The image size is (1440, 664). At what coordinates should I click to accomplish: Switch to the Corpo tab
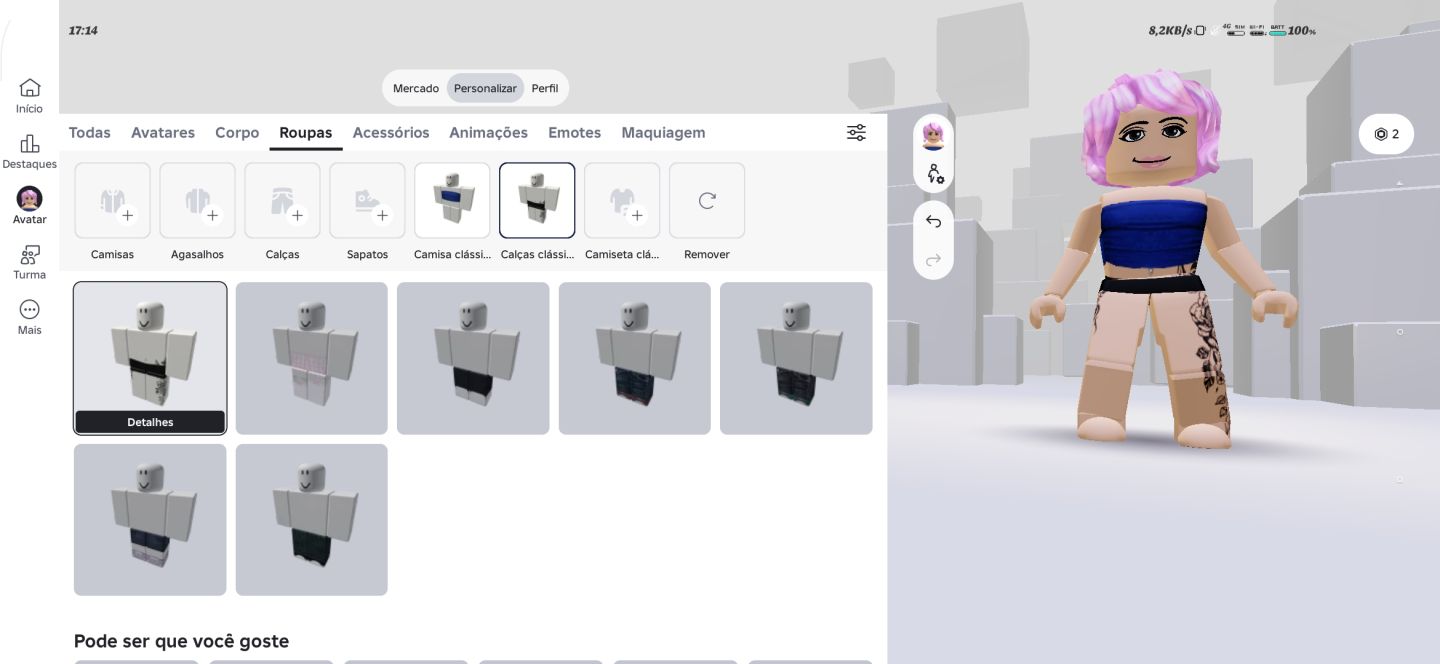pos(237,132)
